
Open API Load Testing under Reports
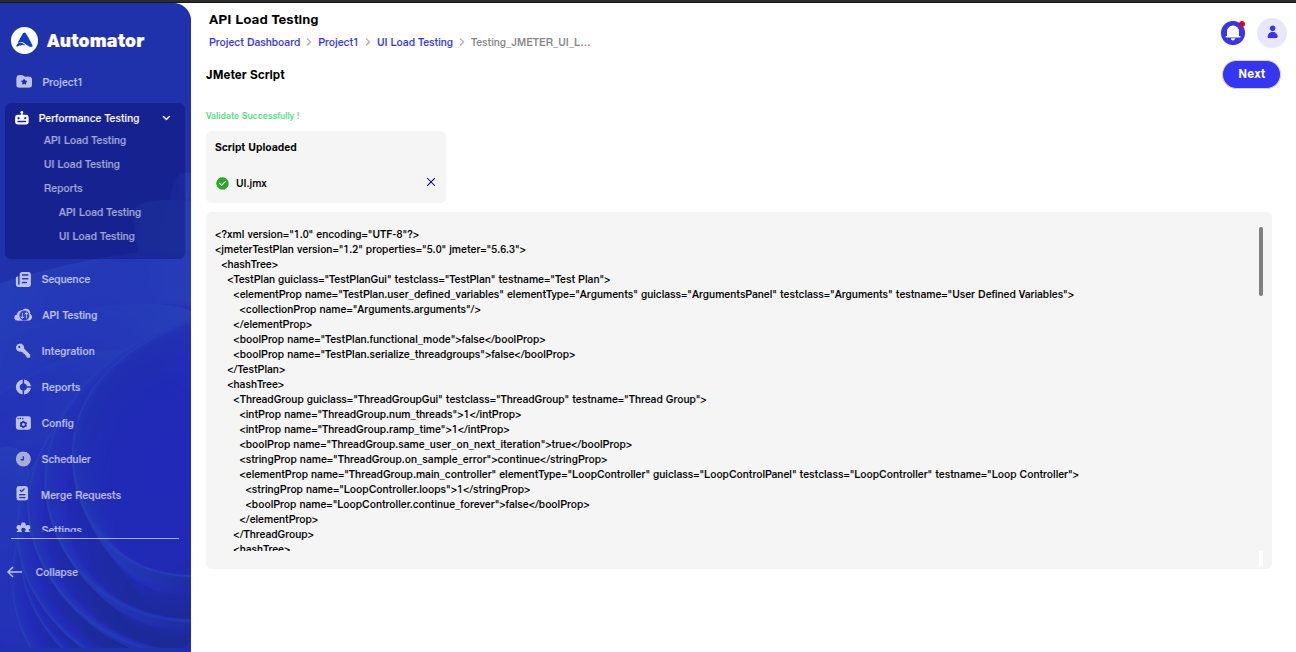(x=100, y=213)
